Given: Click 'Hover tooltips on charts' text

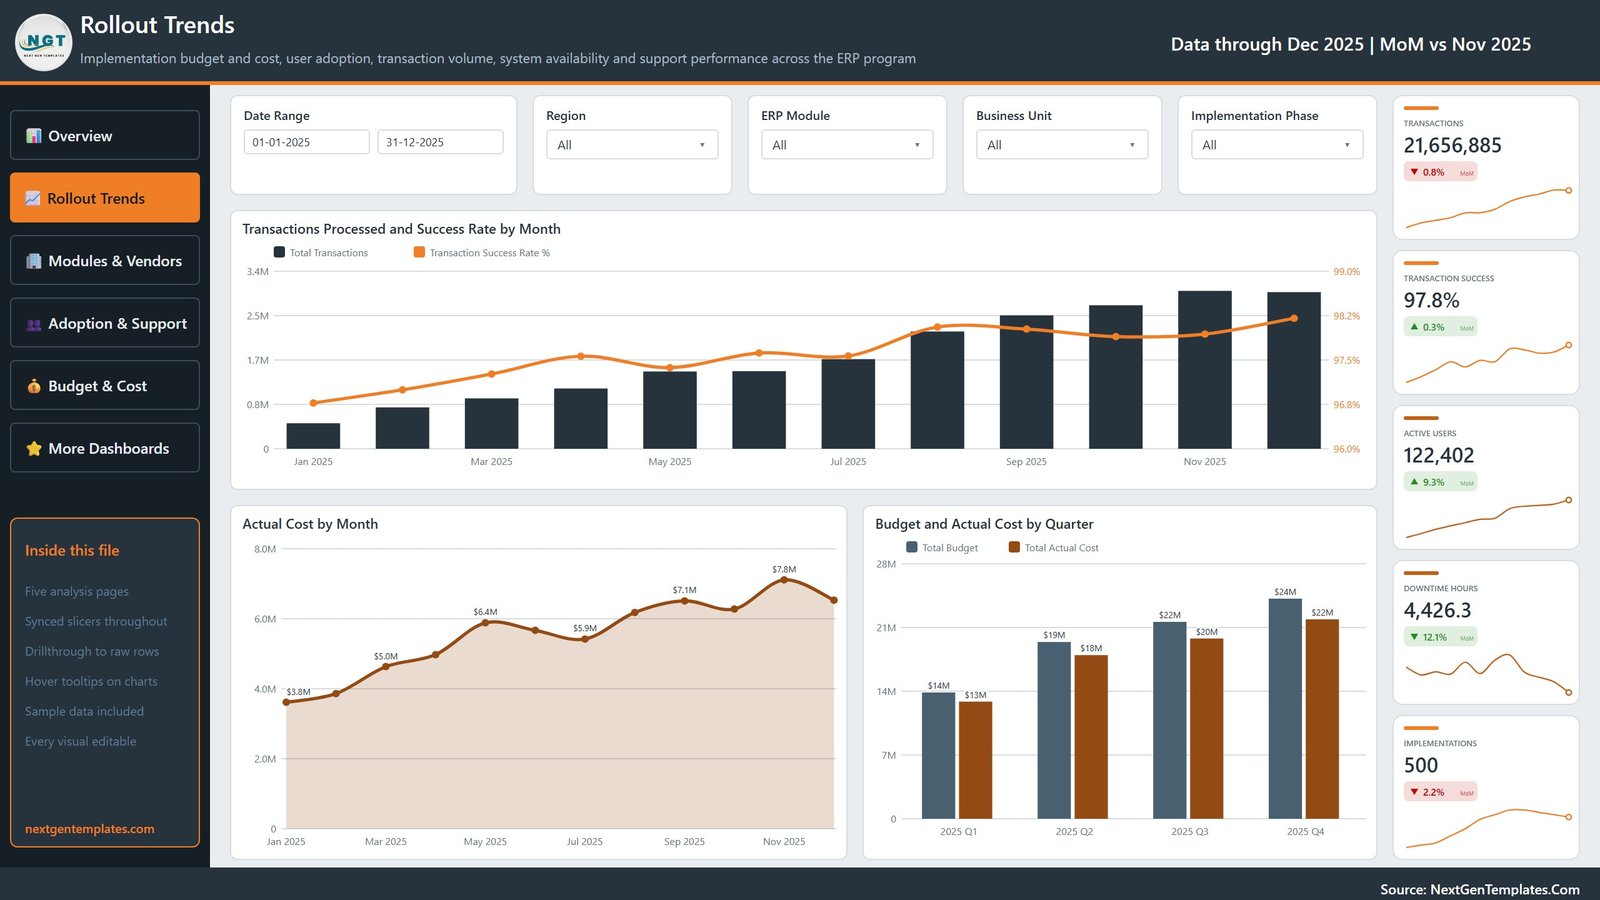Looking at the screenshot, I should pyautogui.click(x=91, y=682).
